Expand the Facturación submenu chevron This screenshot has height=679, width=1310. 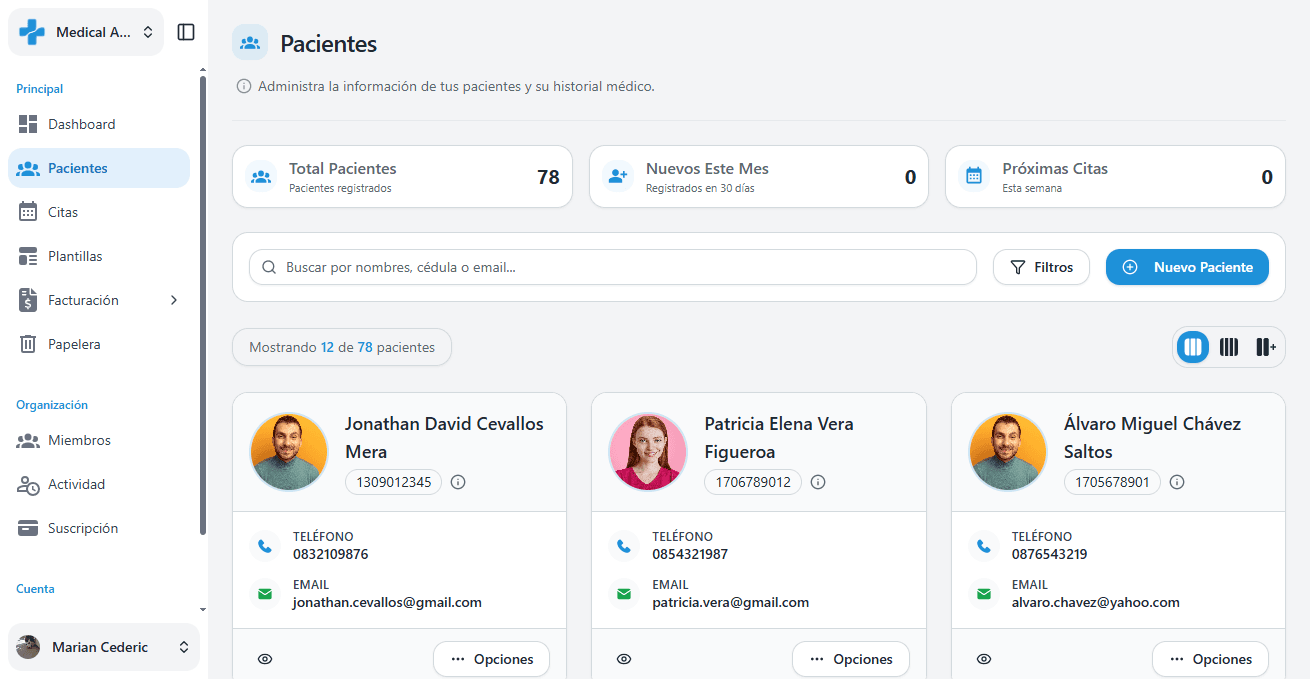coord(174,300)
